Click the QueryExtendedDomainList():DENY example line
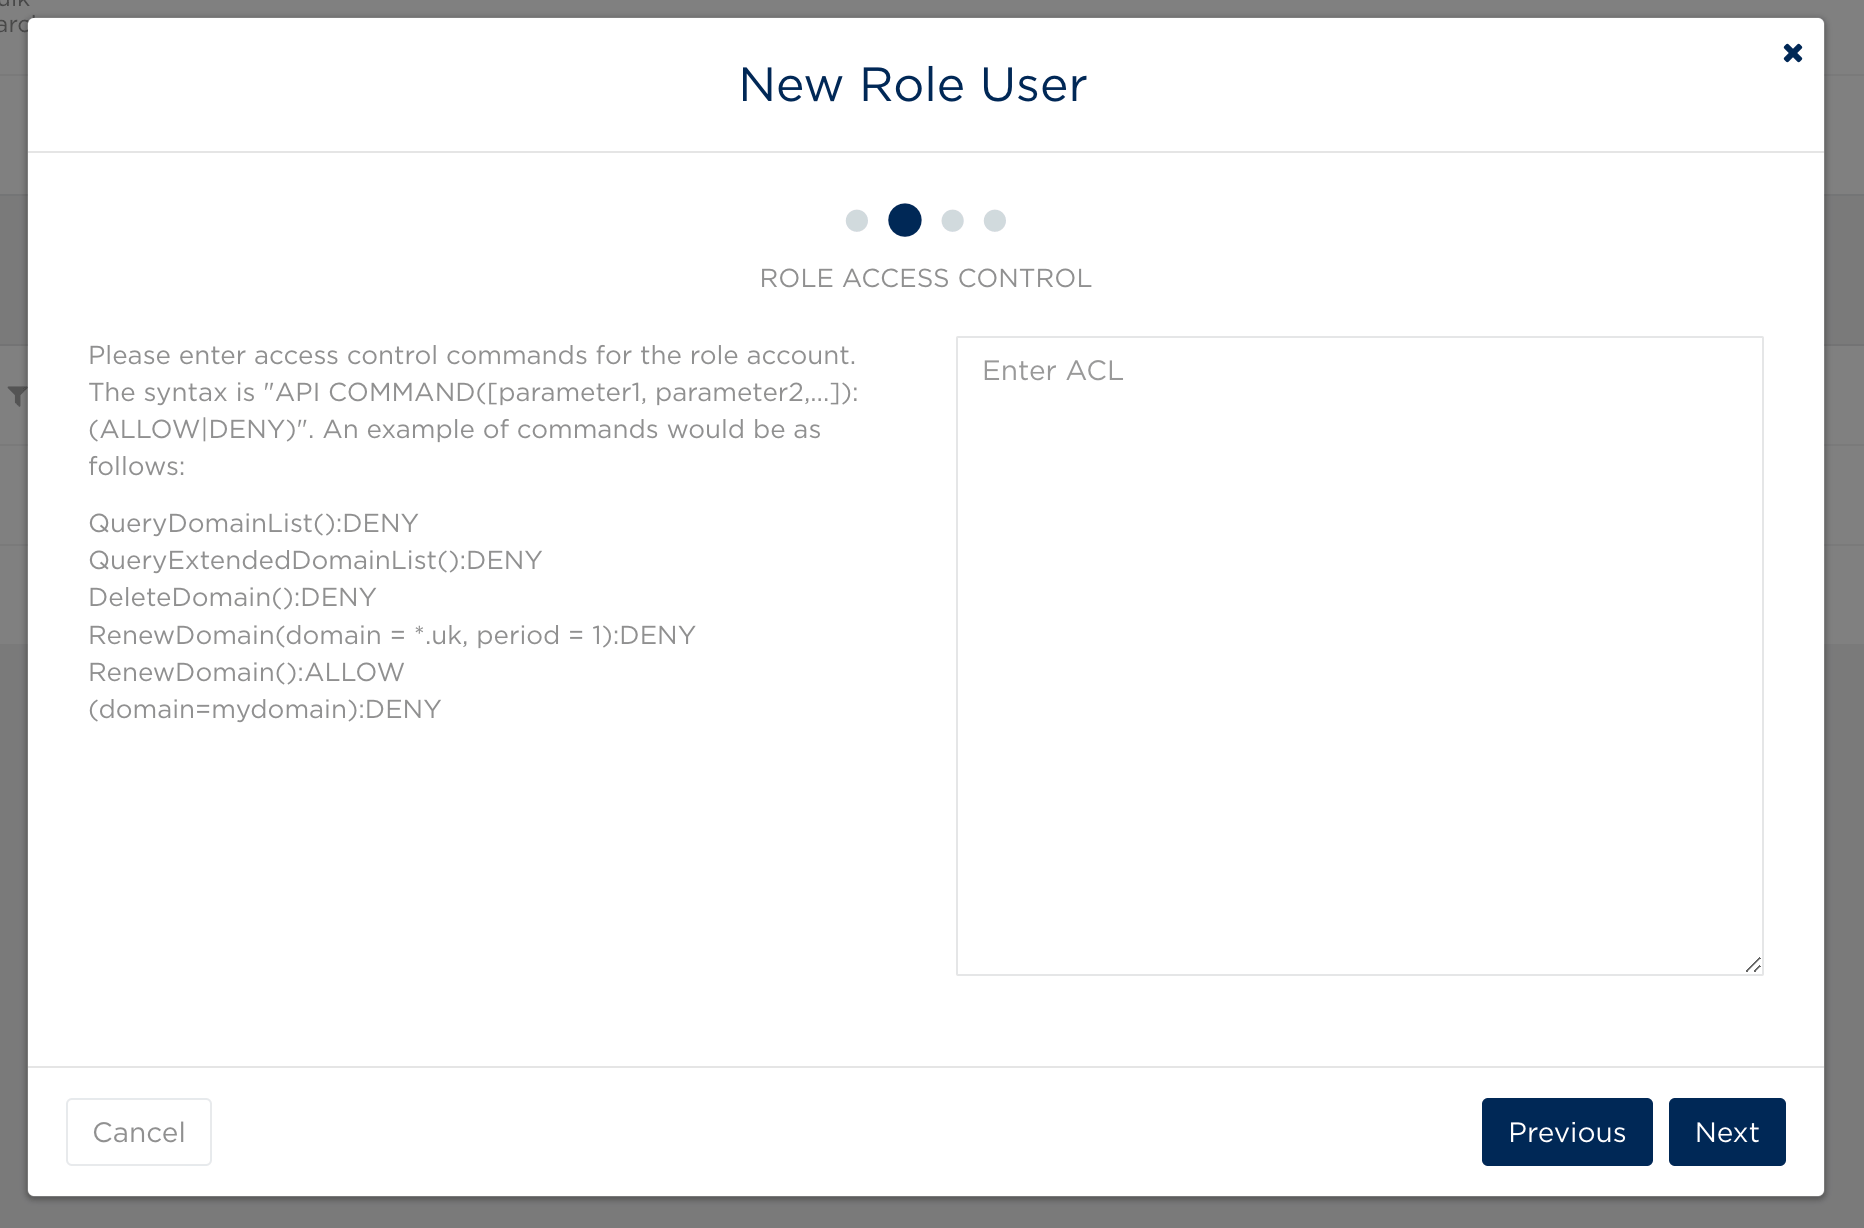1864x1228 pixels. [315, 560]
